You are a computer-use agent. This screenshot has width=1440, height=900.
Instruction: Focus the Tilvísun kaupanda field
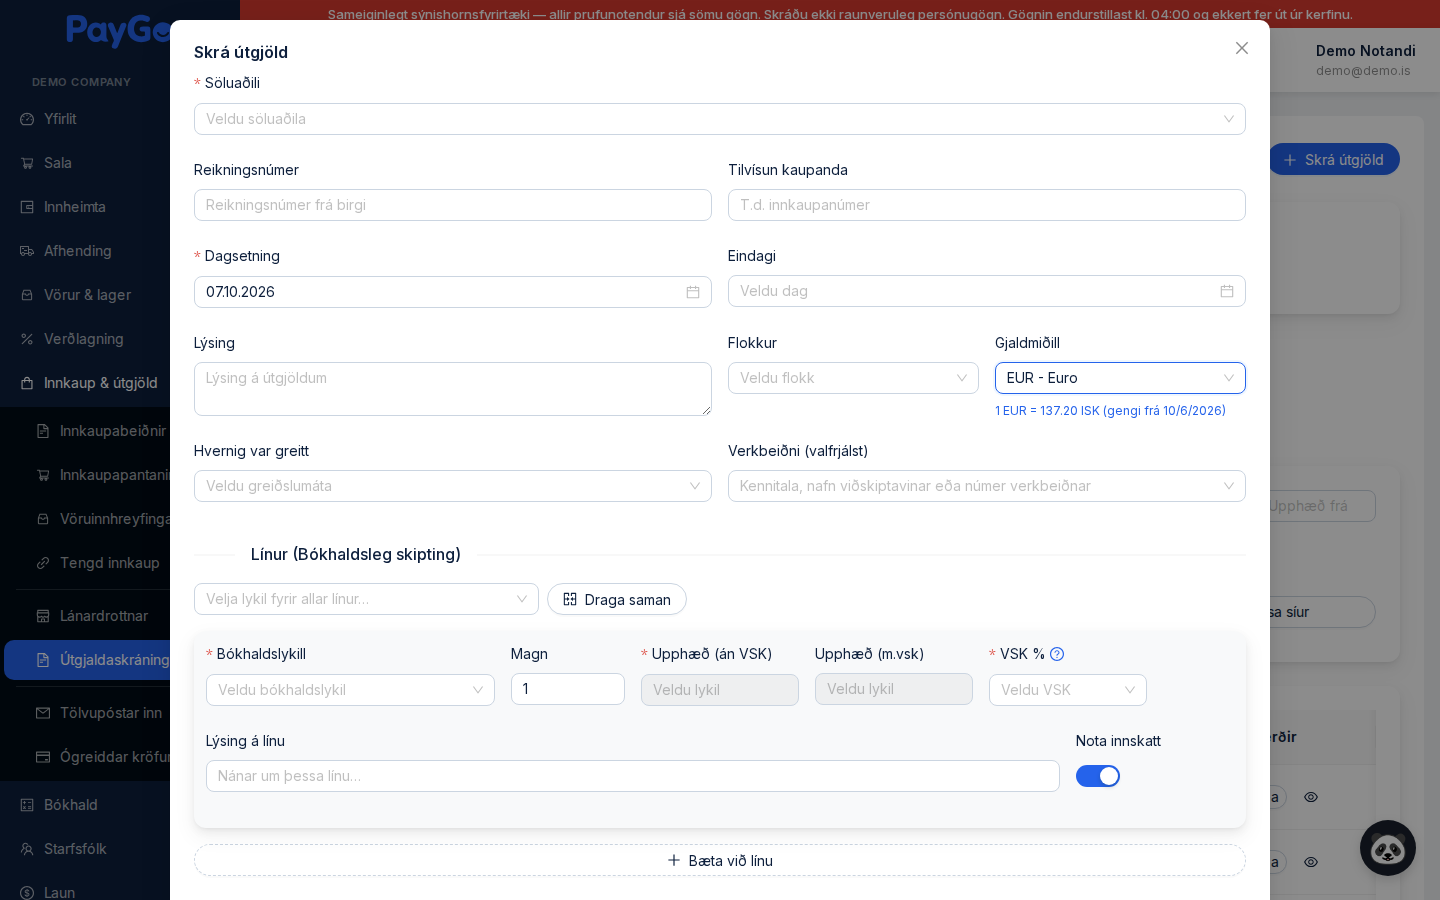(x=987, y=205)
